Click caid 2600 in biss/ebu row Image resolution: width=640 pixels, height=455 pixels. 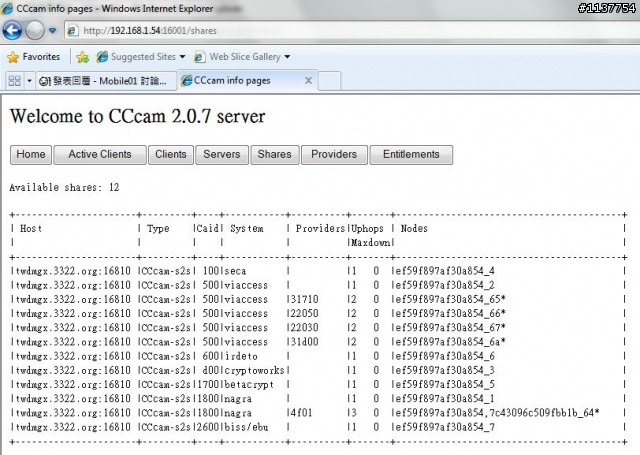[x=207, y=427]
